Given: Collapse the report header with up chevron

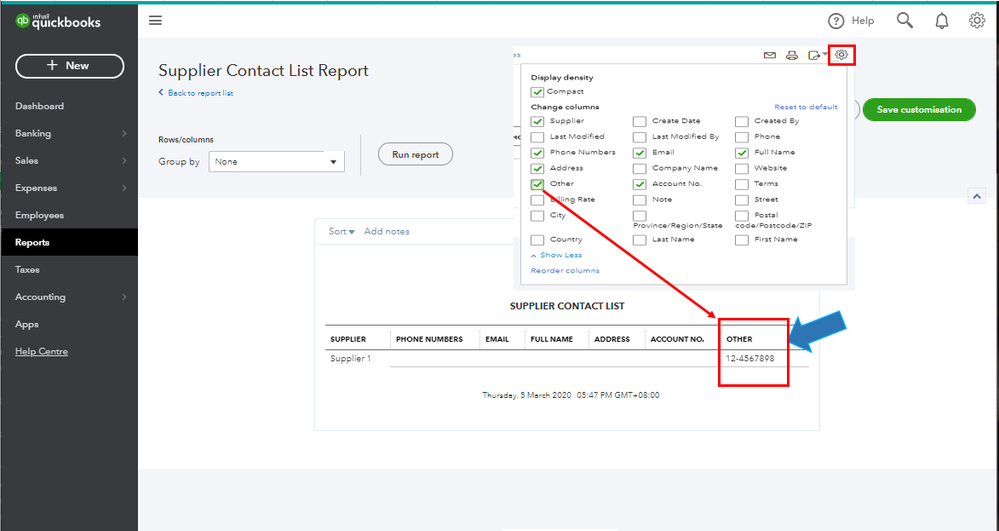Looking at the screenshot, I should [977, 196].
